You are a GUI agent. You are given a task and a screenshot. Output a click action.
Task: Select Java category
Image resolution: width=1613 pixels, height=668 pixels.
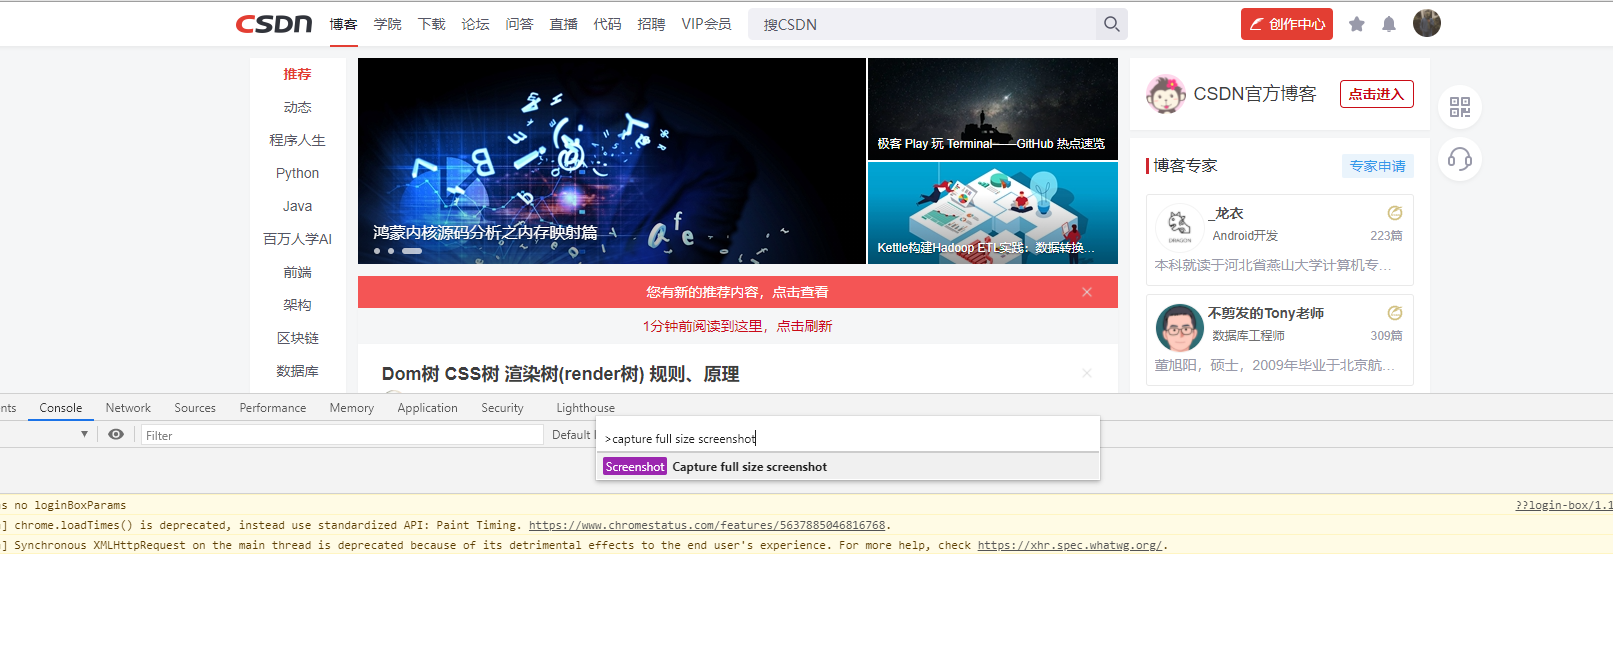click(297, 206)
